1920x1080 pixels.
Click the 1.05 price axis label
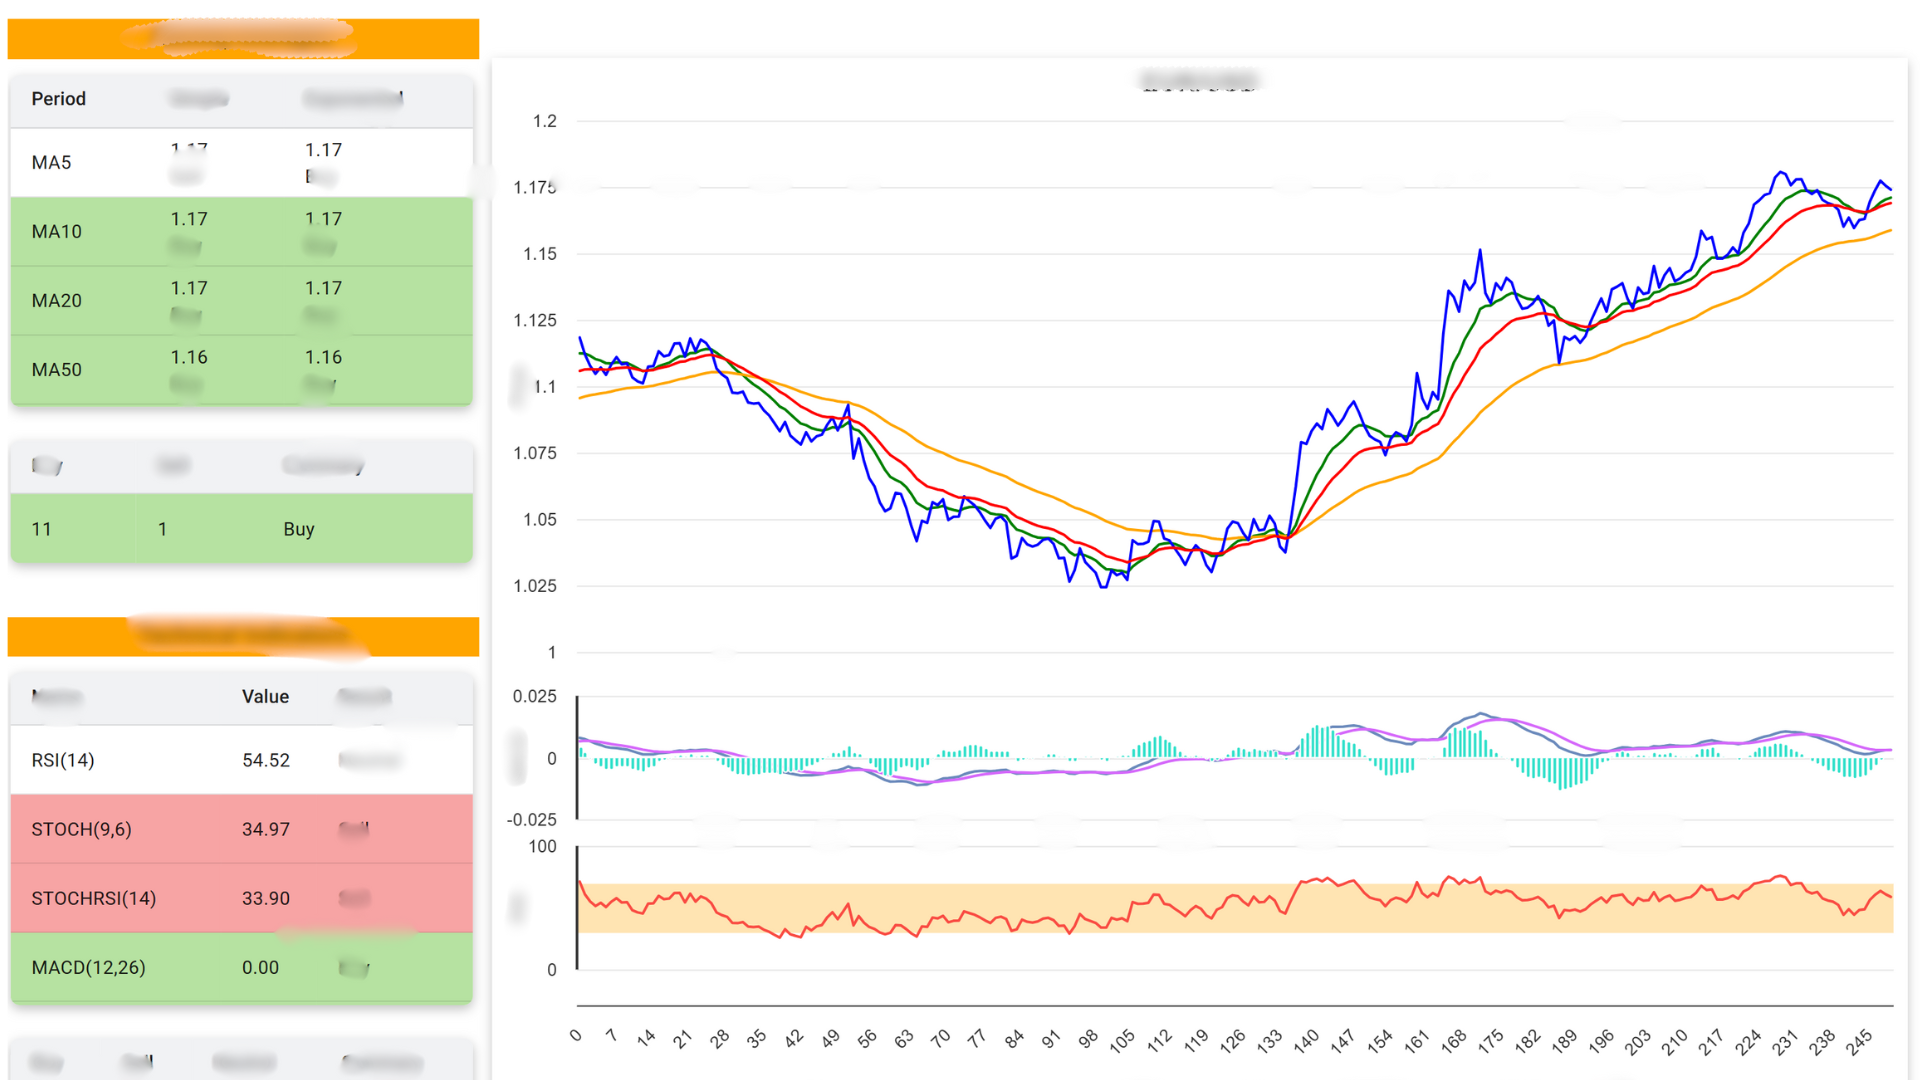540,519
